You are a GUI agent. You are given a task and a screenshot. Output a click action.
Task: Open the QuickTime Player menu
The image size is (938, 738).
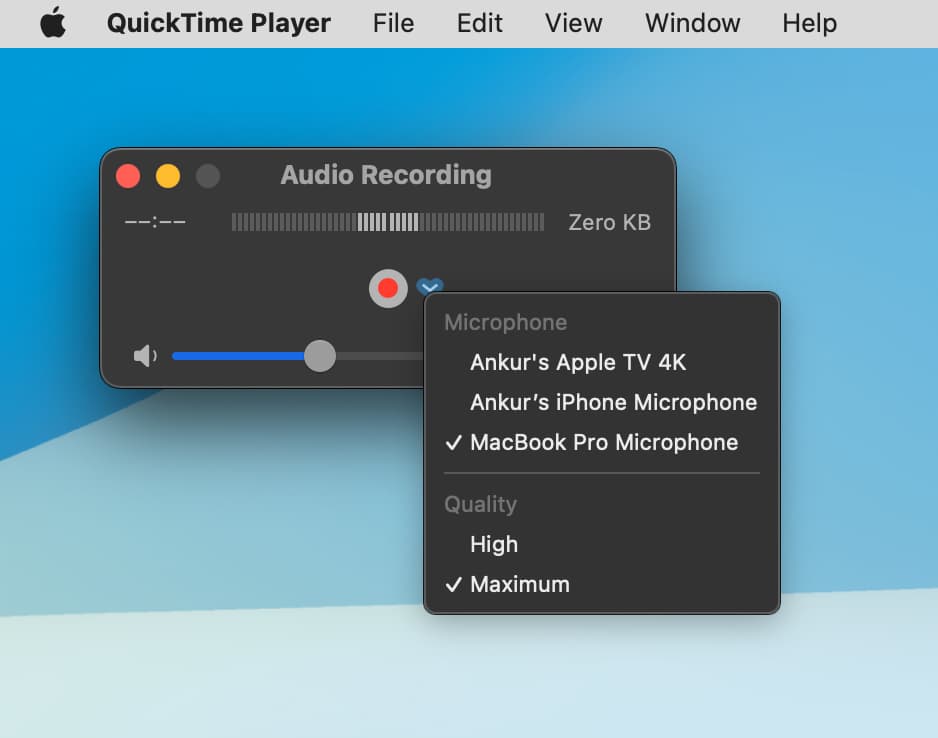218,23
